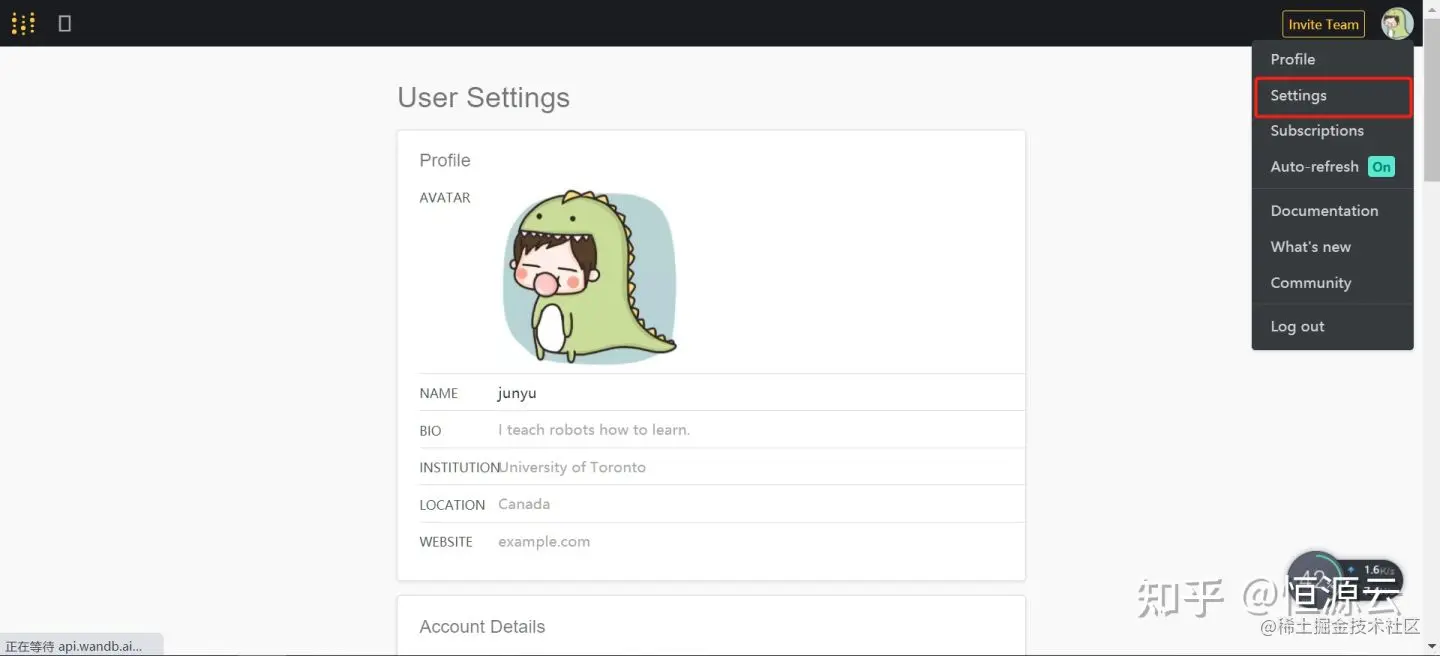Click the WEBSITE field showing example.com
This screenshot has width=1440, height=656.
pos(760,541)
